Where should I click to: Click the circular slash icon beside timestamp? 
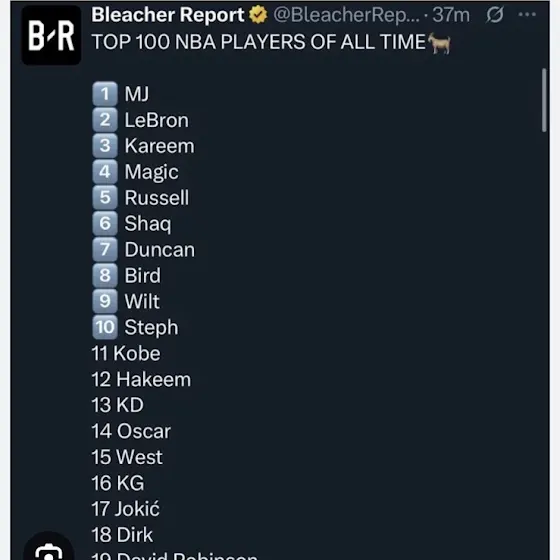495,15
